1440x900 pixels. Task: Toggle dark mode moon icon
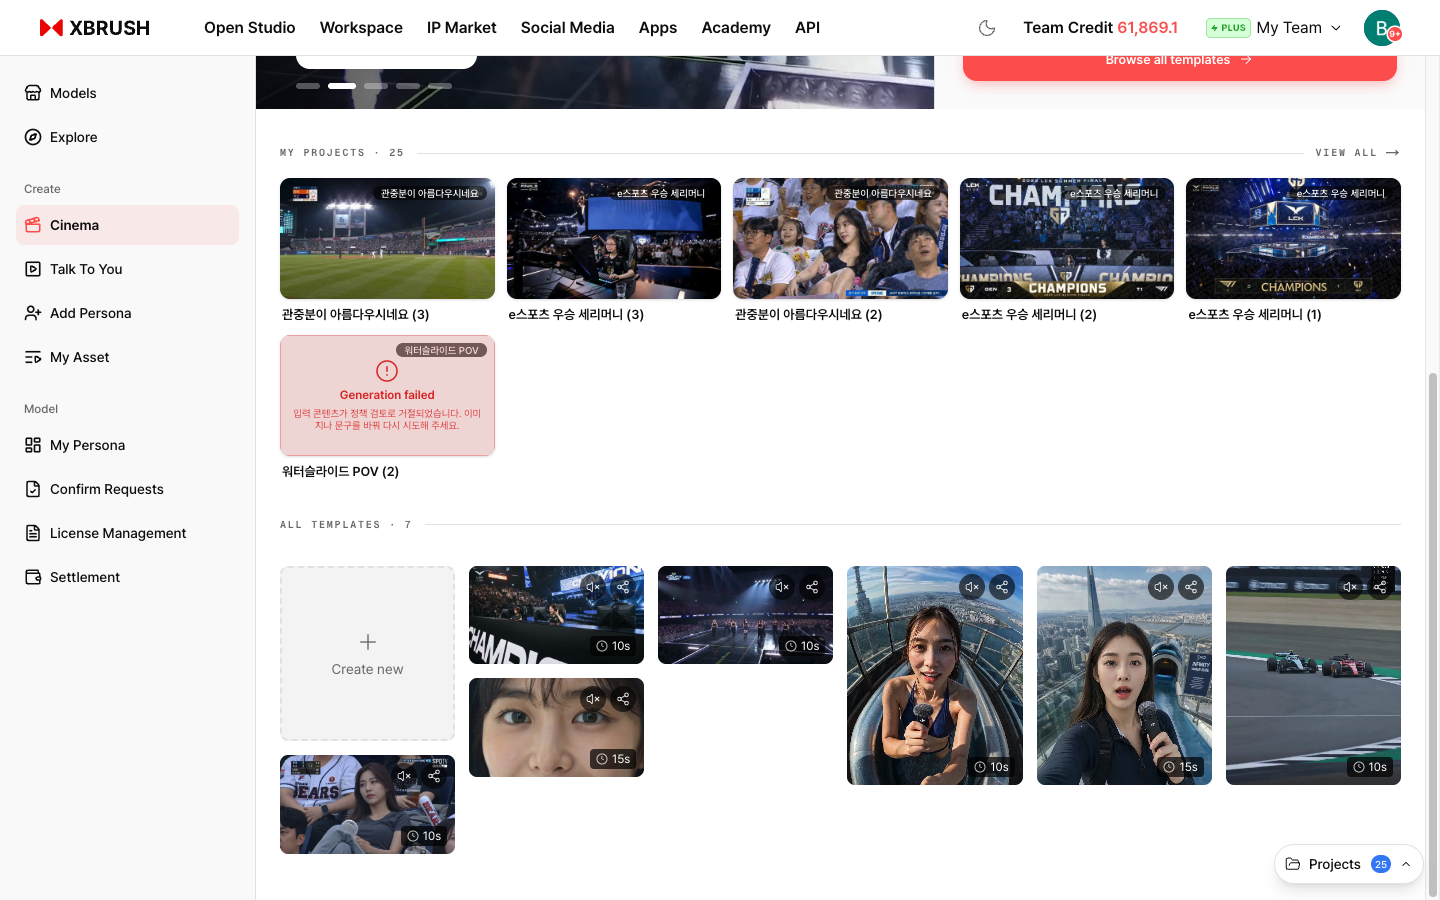pos(987,28)
